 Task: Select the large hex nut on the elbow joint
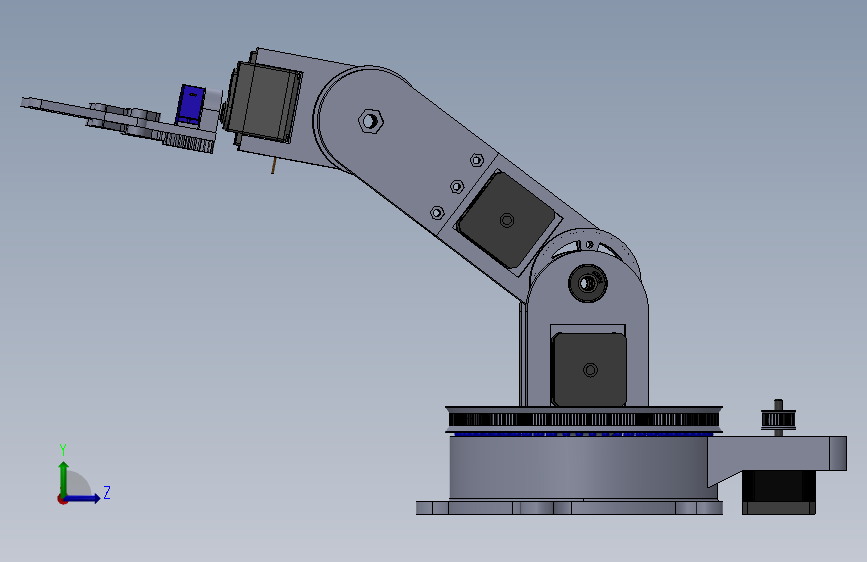point(370,121)
